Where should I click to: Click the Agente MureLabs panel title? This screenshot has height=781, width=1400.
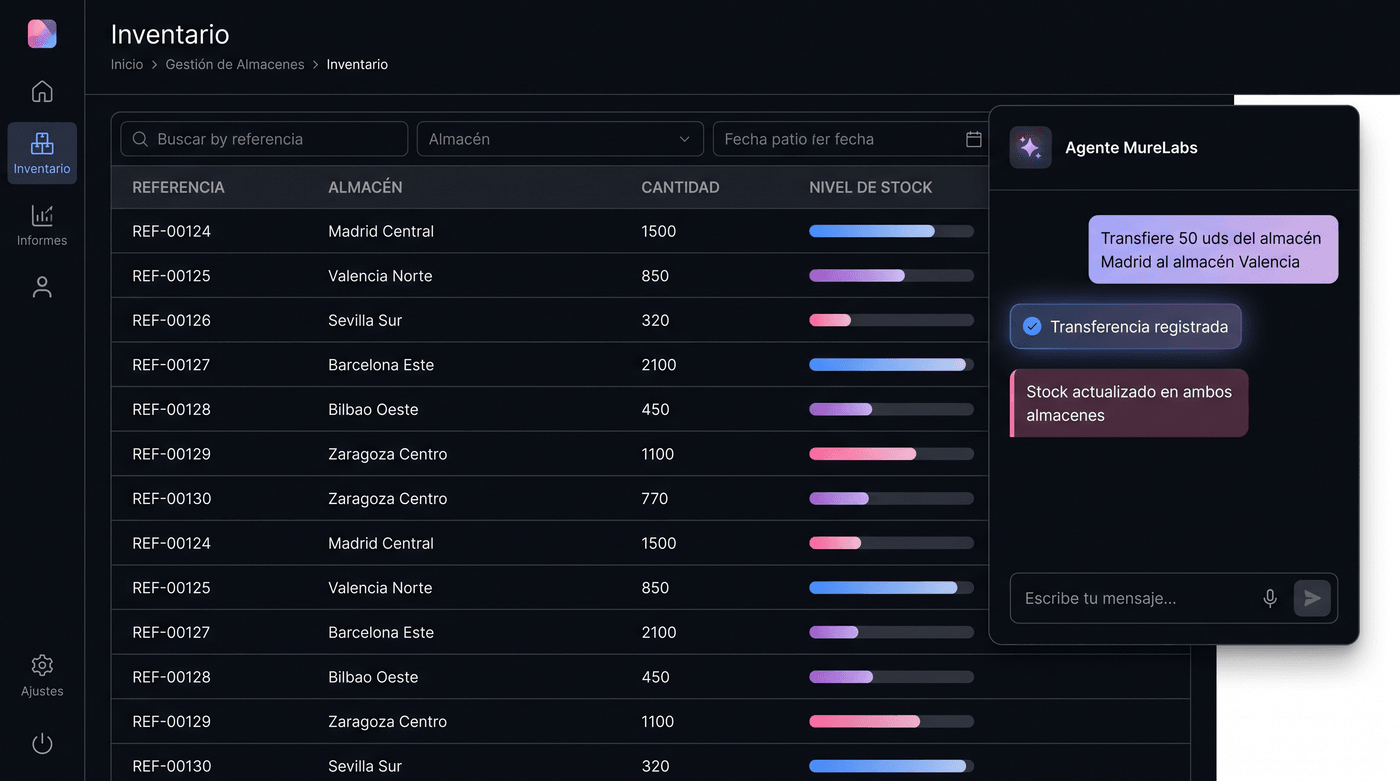(x=1131, y=148)
